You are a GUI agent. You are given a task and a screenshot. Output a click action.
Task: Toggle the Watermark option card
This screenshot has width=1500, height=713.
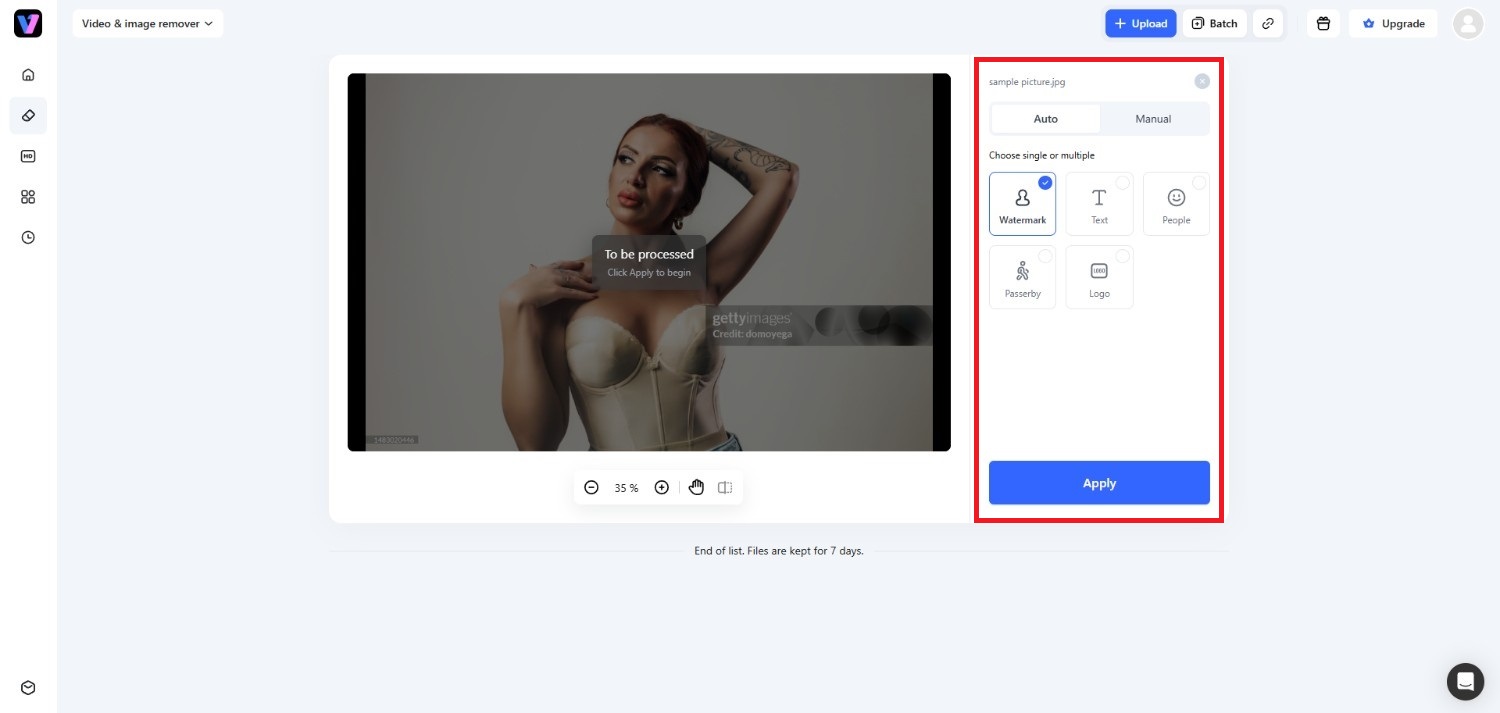coord(1022,204)
